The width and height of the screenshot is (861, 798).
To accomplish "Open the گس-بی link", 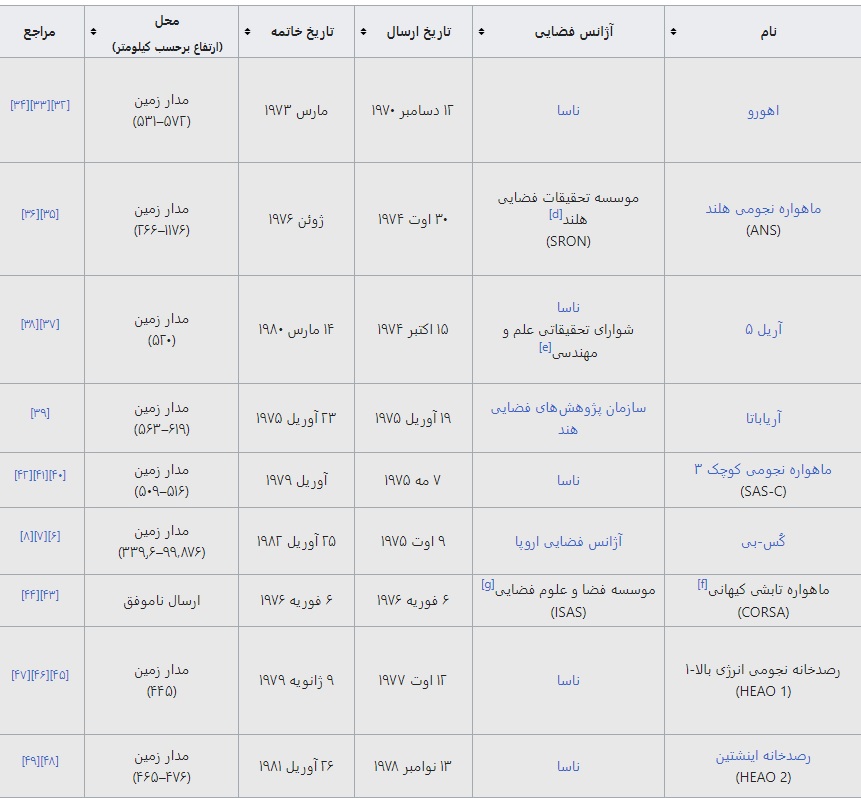I will coord(763,542).
